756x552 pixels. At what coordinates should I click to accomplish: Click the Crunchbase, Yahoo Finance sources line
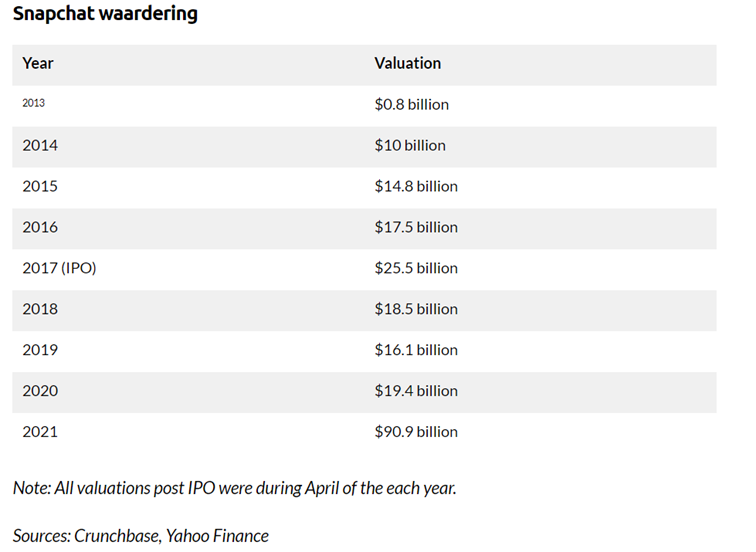(141, 536)
